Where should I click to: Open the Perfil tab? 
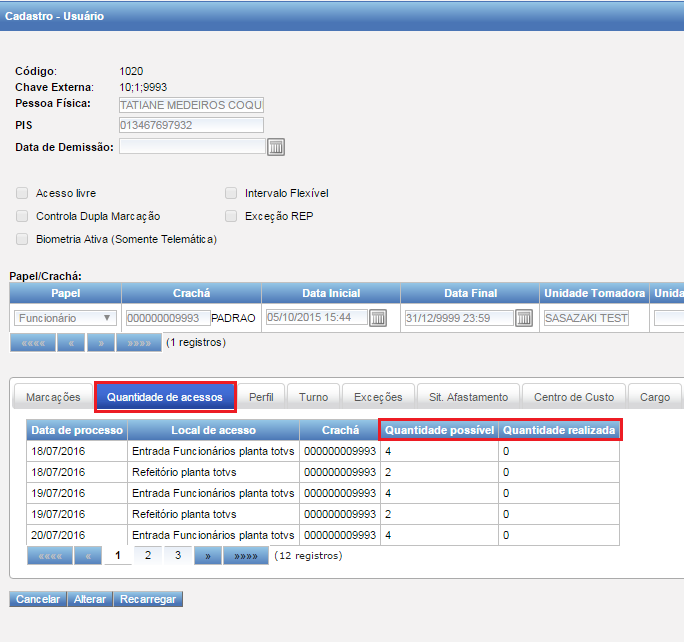(261, 397)
